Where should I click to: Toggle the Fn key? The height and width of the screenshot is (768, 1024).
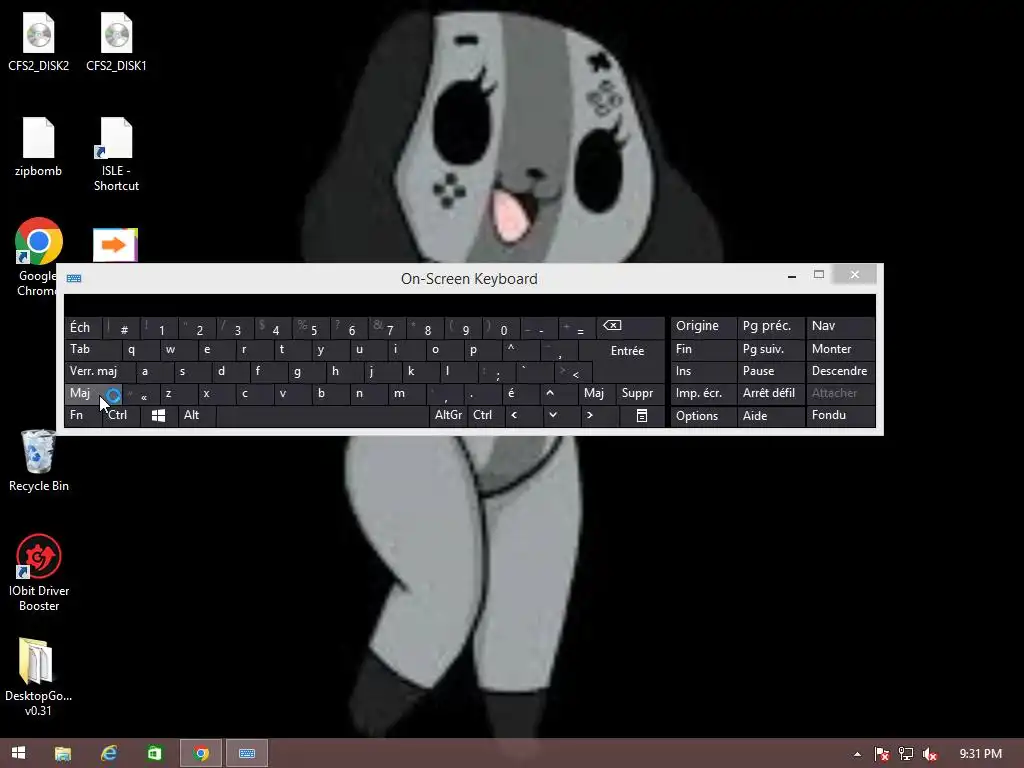point(83,415)
